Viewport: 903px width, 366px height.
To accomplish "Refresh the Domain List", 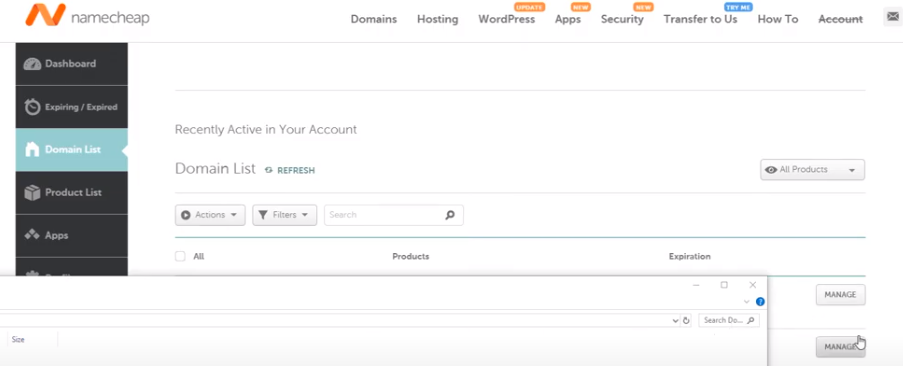I will (x=290, y=170).
